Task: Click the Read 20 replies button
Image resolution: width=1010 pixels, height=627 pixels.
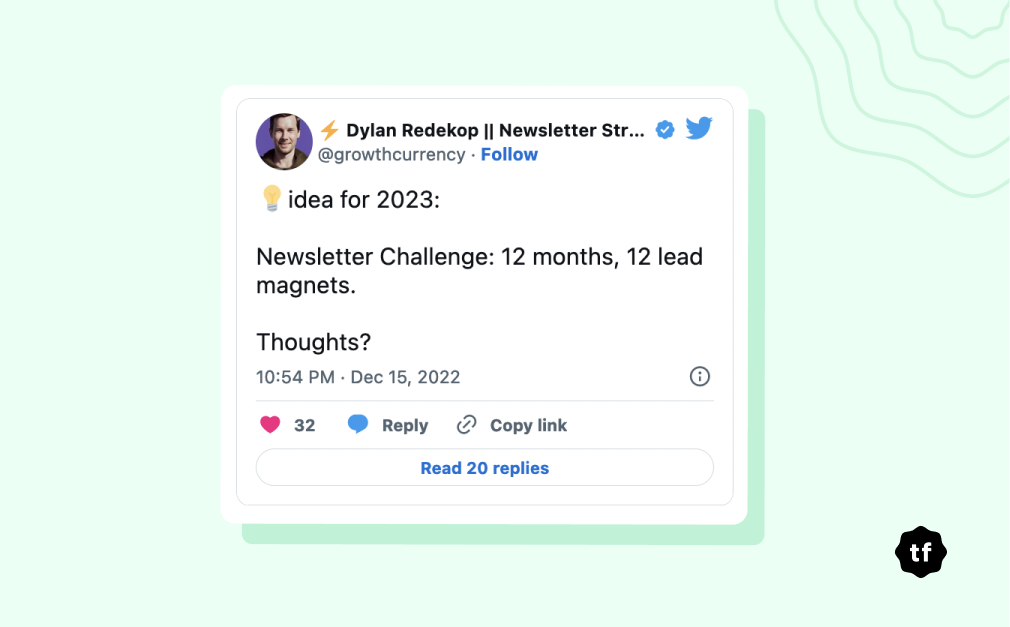Action: tap(484, 467)
